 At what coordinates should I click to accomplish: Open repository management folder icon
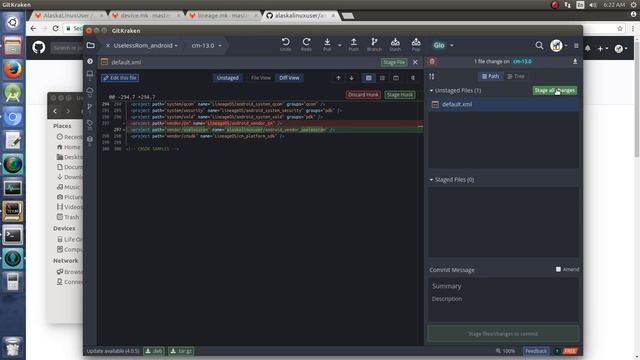point(91,45)
